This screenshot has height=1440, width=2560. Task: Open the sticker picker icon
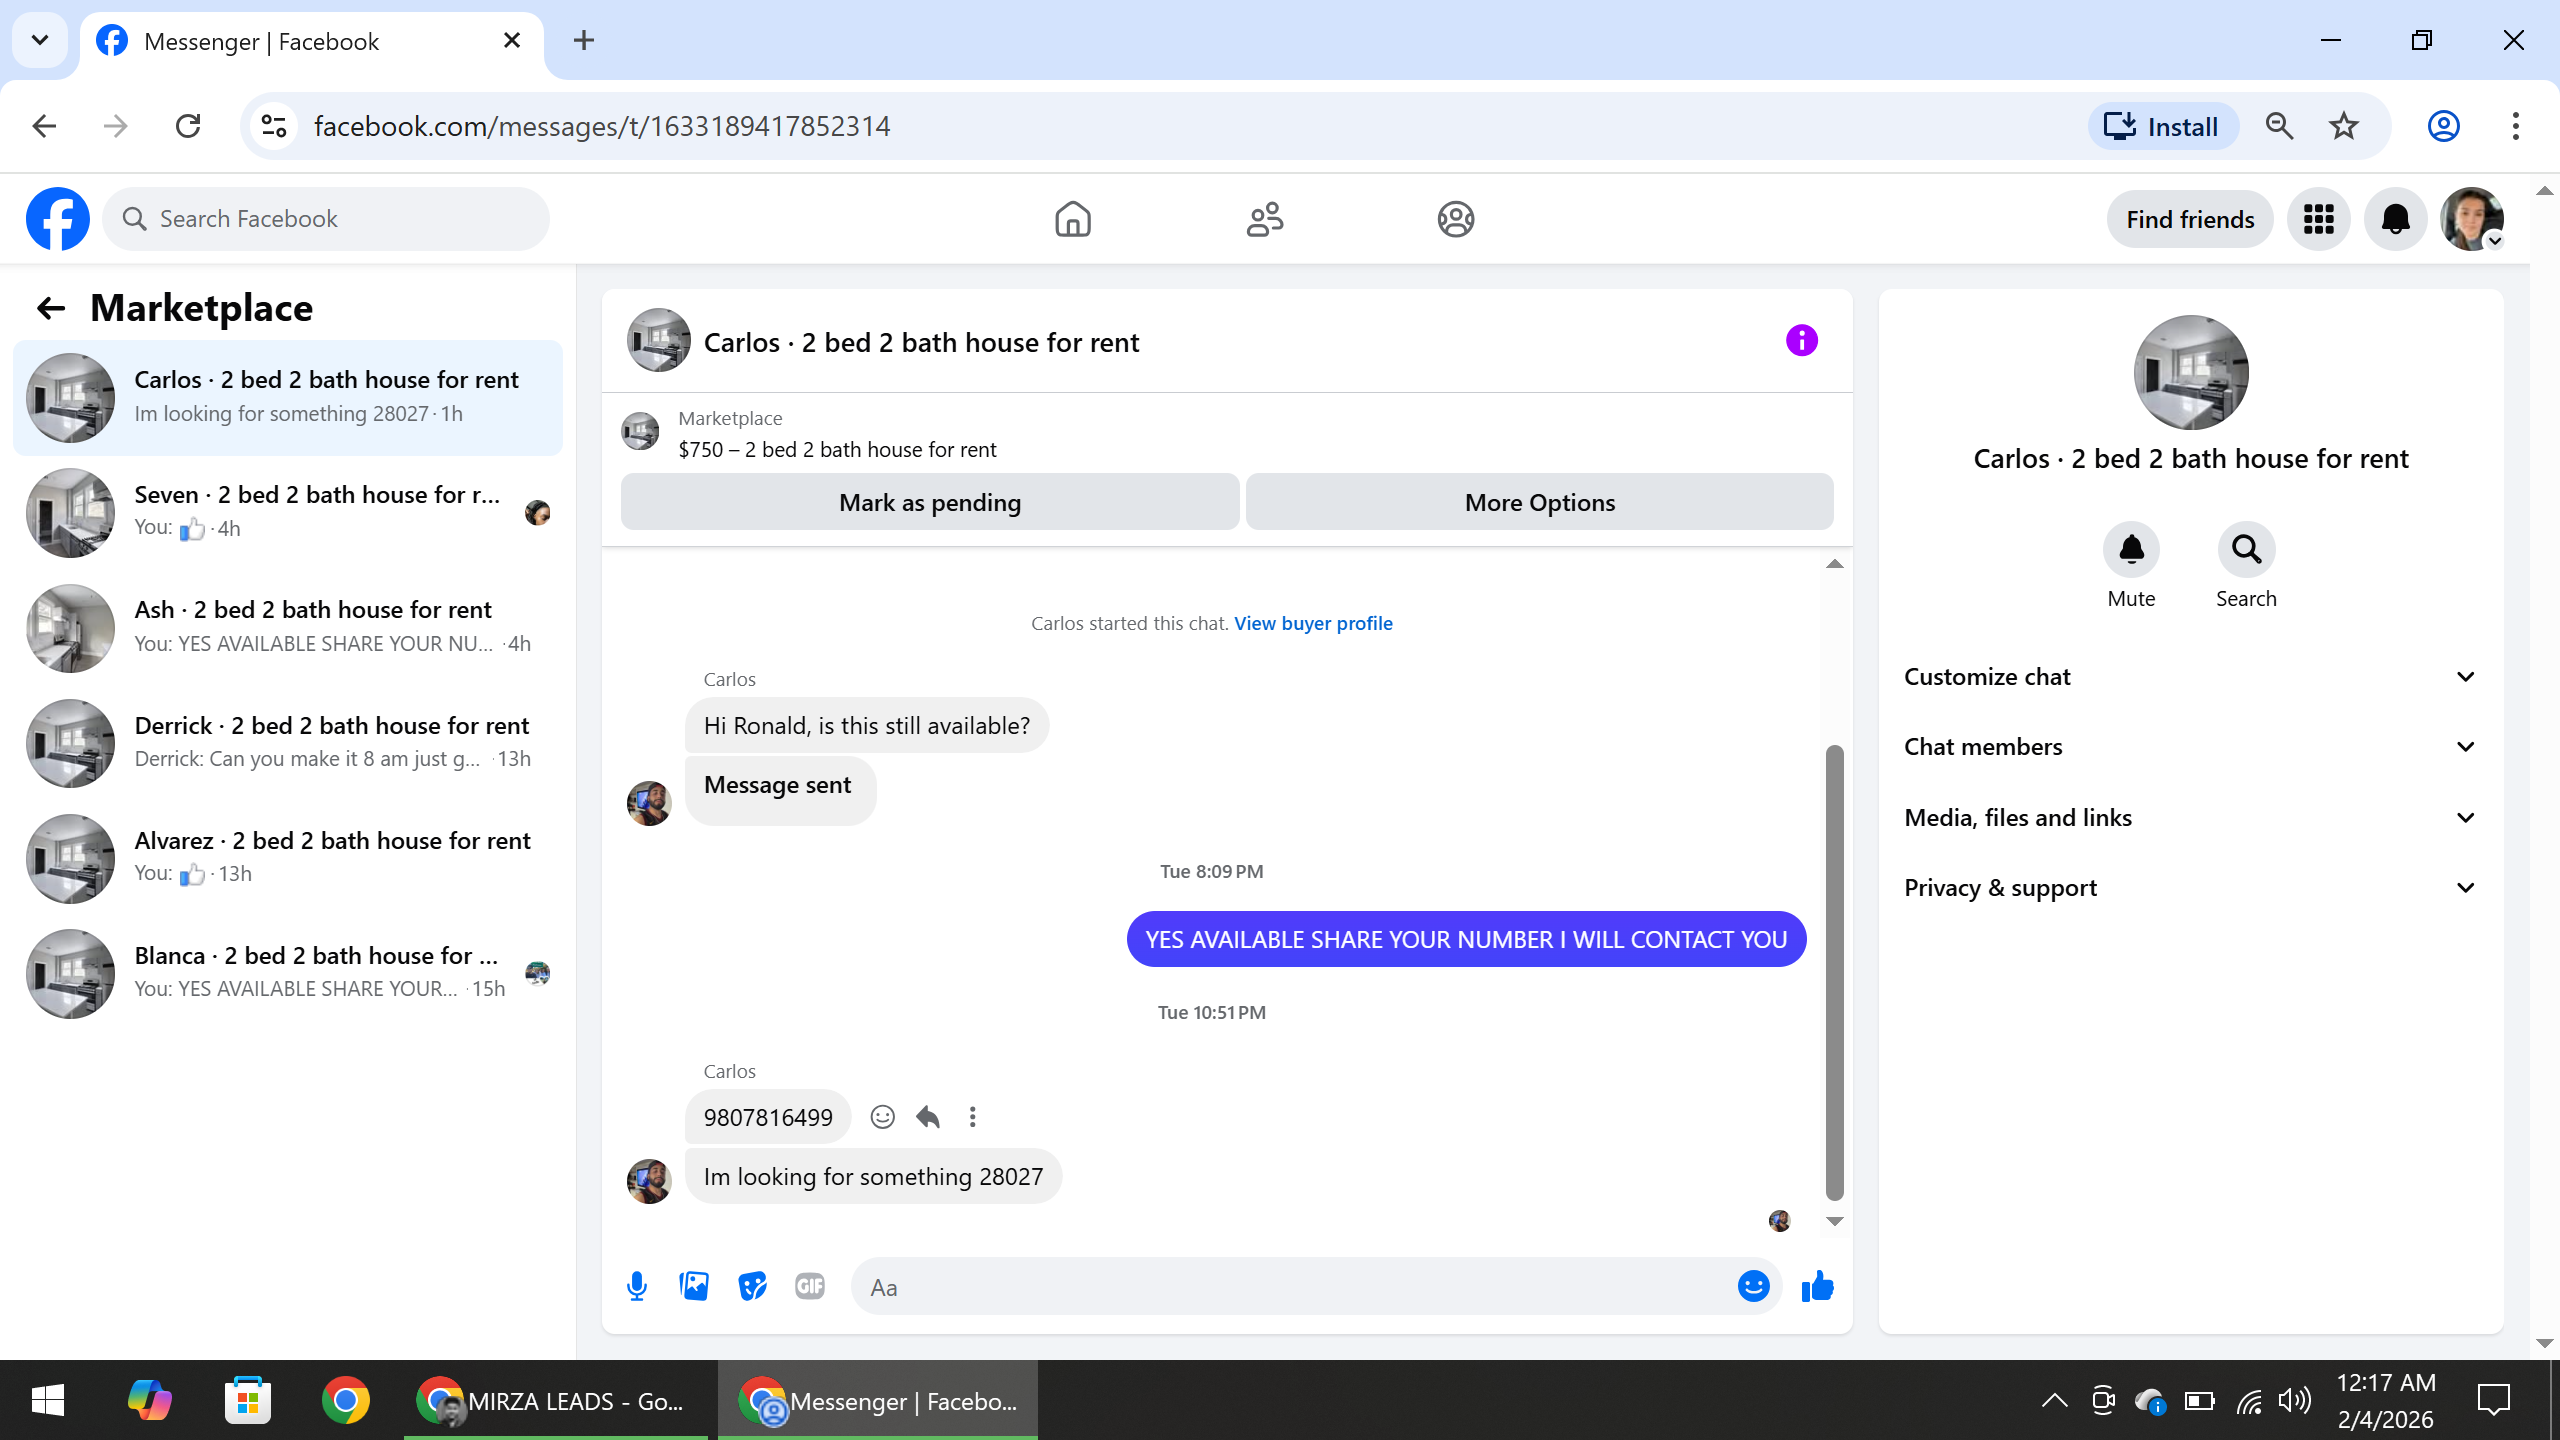tap(752, 1286)
